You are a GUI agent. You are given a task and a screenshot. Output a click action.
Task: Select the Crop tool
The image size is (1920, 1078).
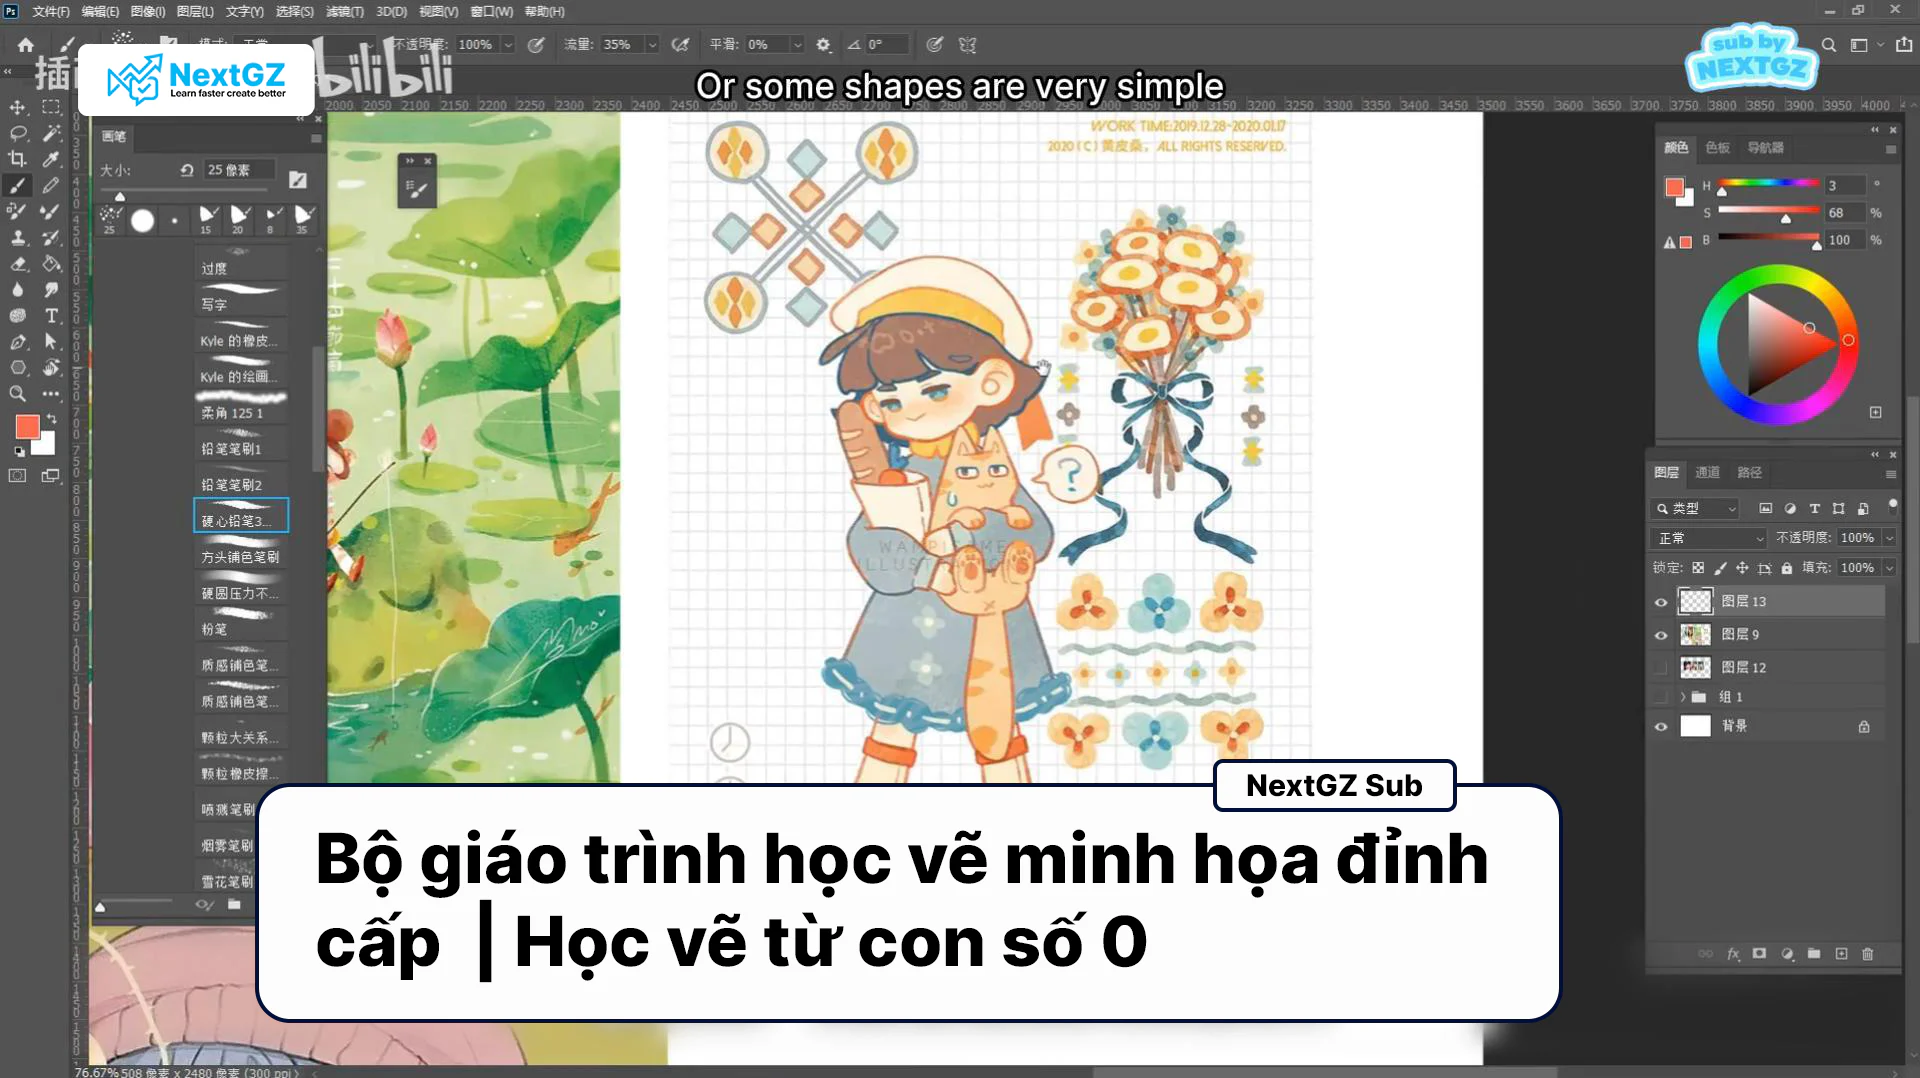[18, 159]
